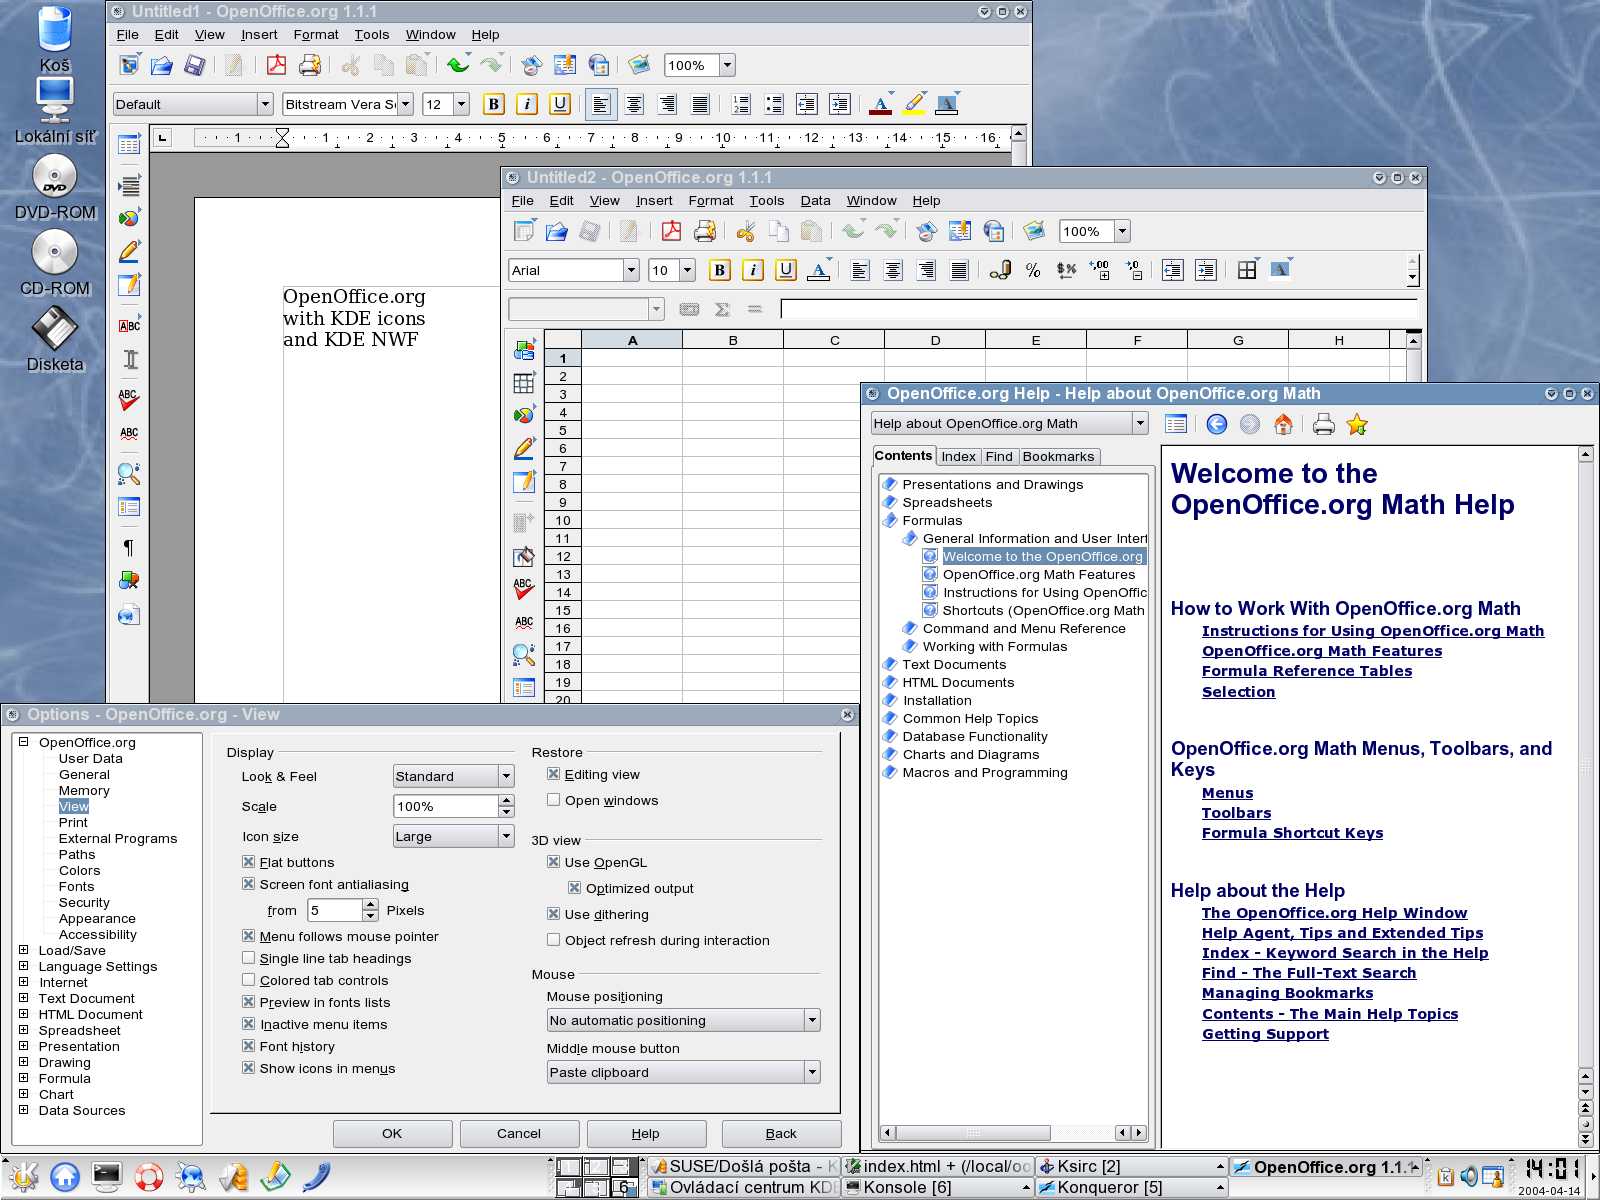Click the Find and Replace magnifier in Writer sidebar
Image resolution: width=1600 pixels, height=1200 pixels.
(x=129, y=473)
